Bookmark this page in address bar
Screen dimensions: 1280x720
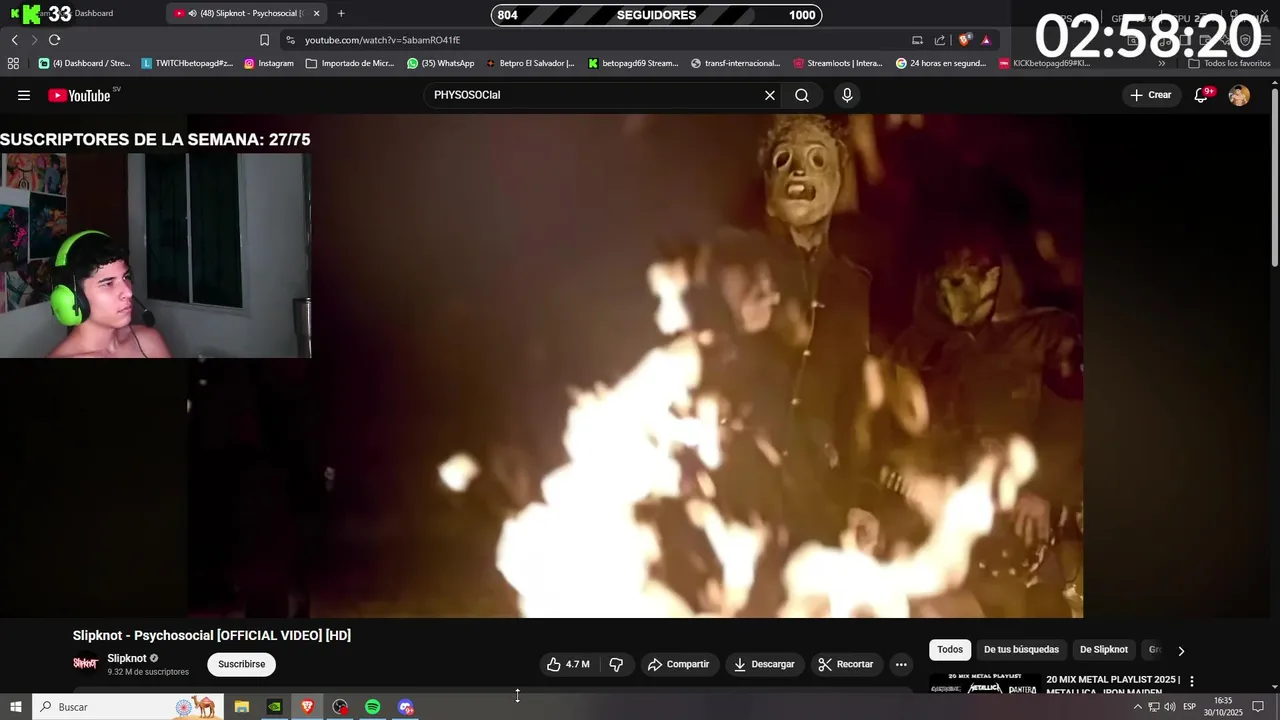coord(264,40)
